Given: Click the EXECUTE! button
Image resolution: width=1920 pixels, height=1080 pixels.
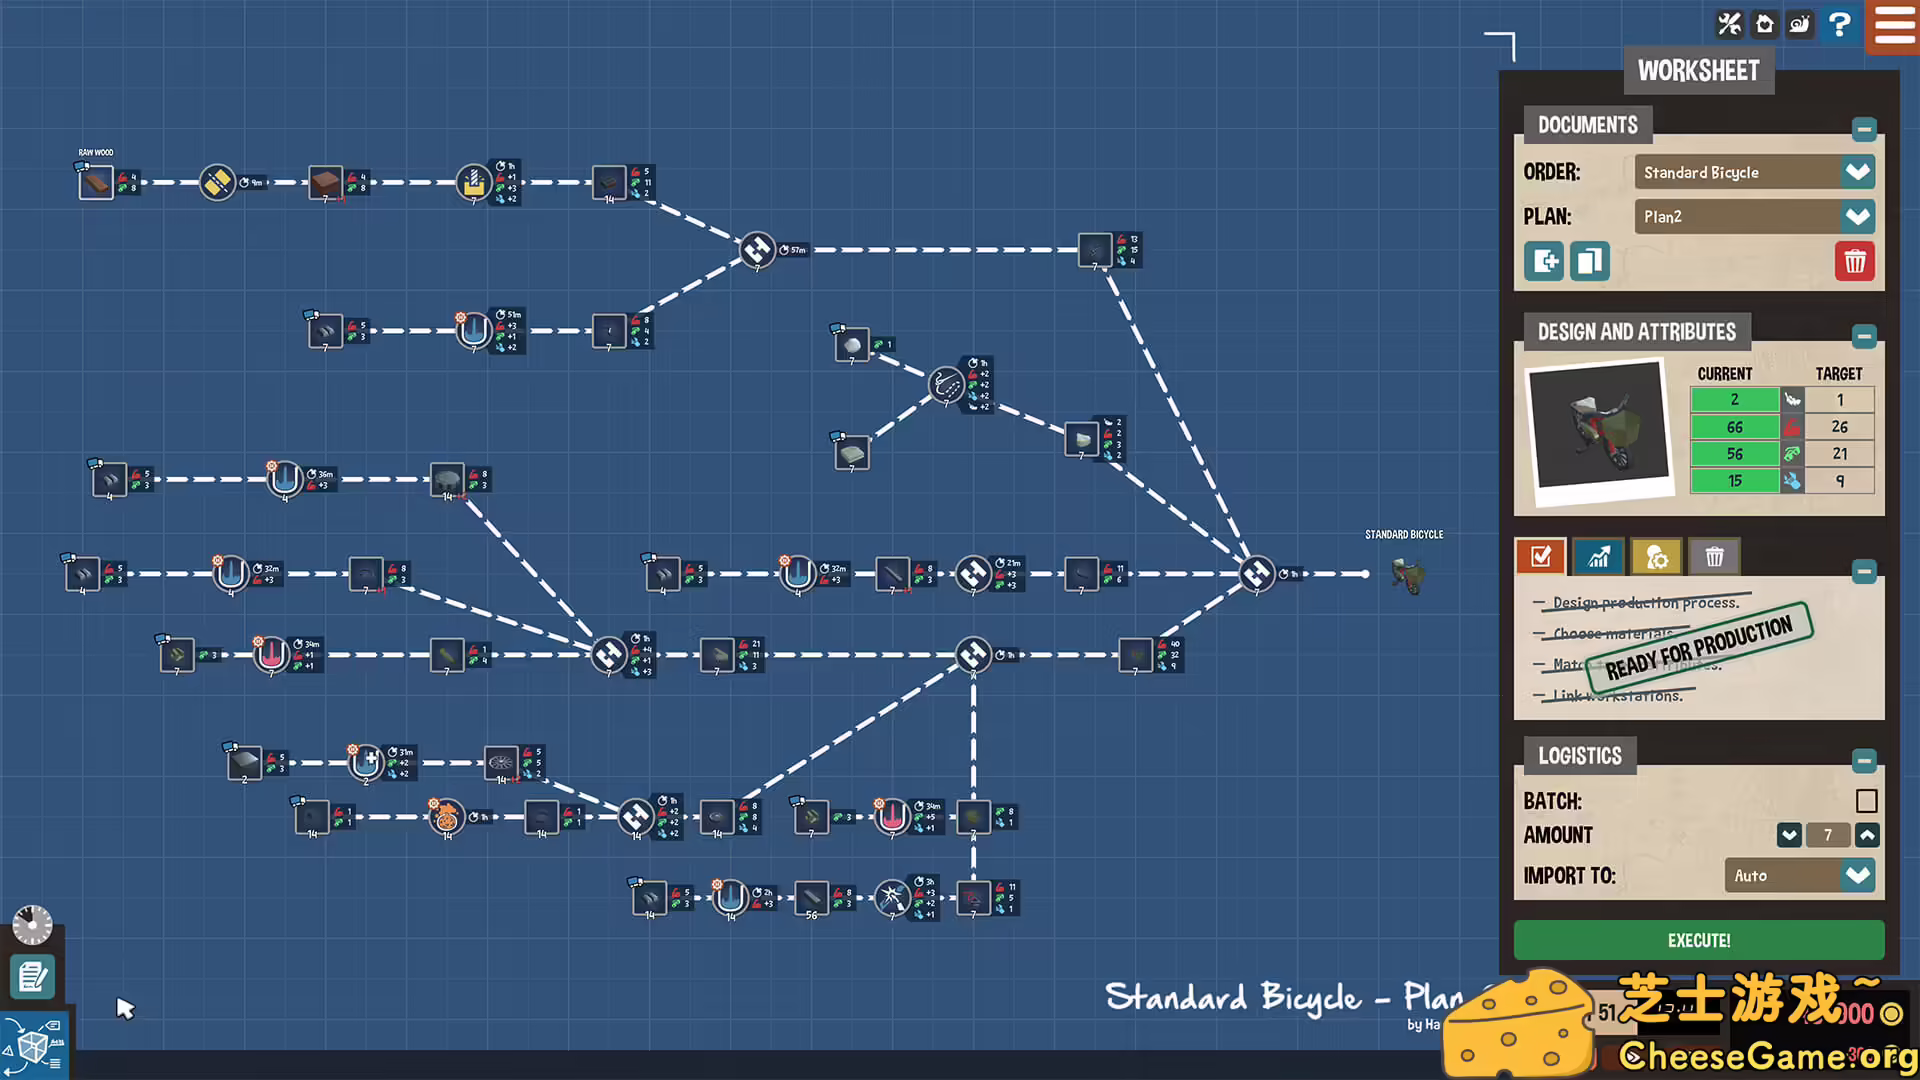Looking at the screenshot, I should tap(1698, 940).
